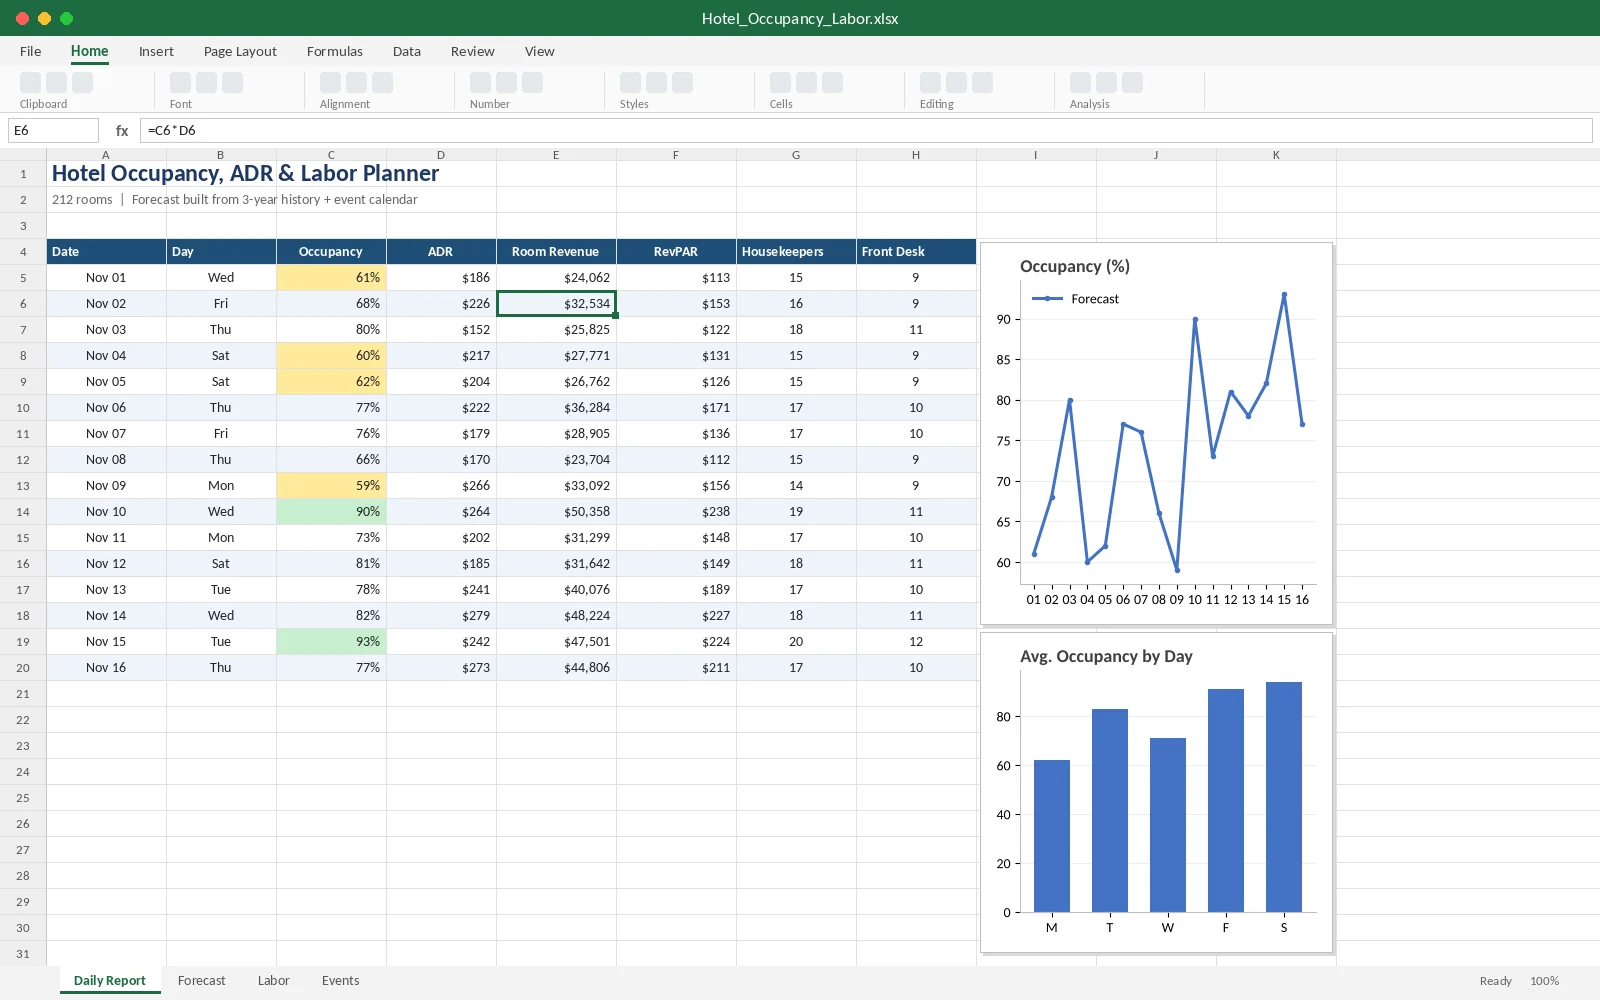
Task: Select the Housekeepers header cell
Action: click(x=796, y=252)
